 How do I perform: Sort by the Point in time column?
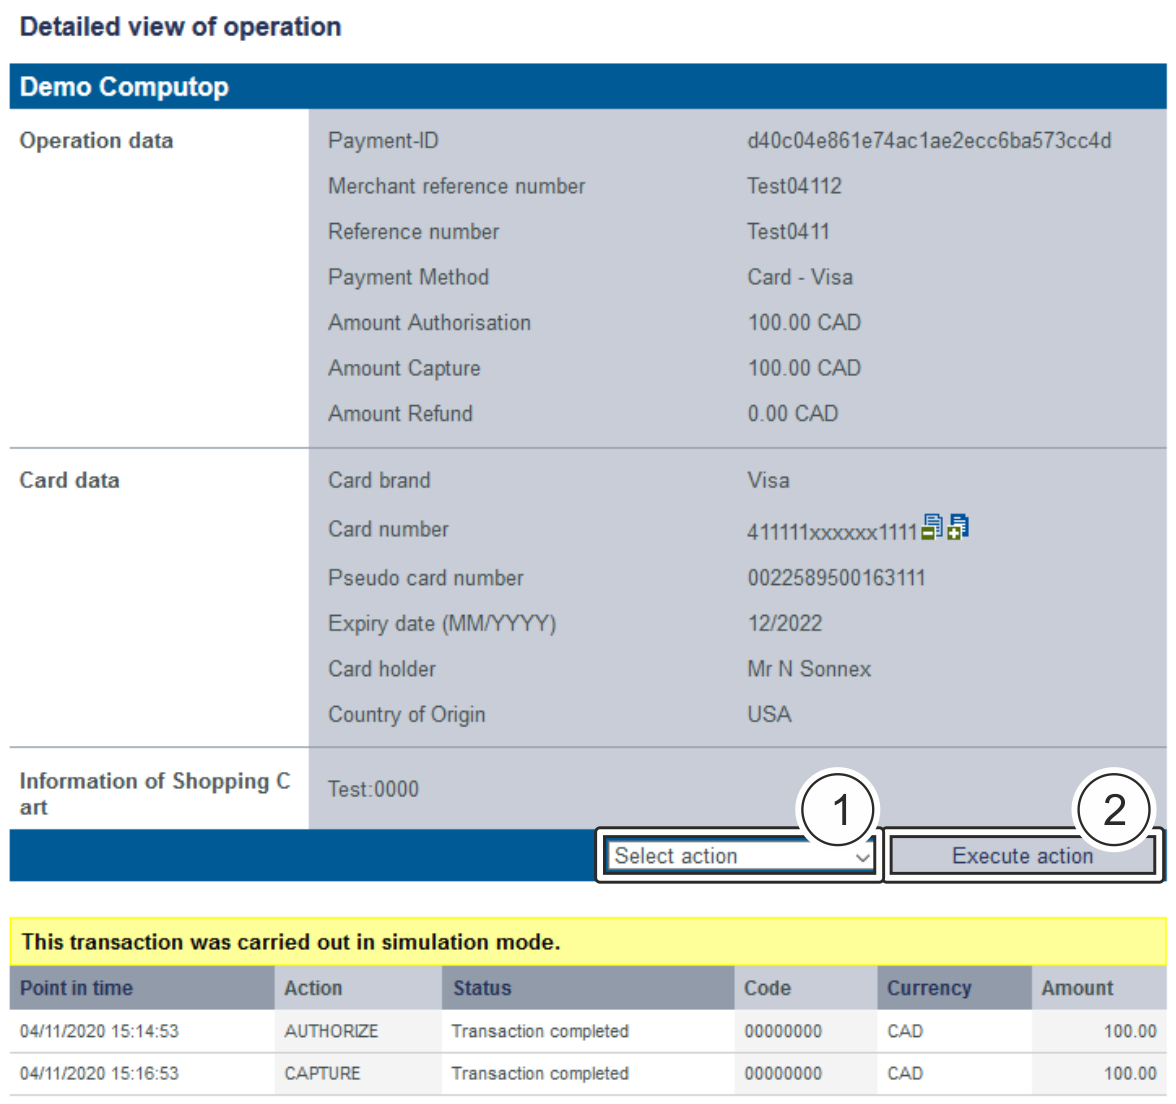tap(77, 988)
